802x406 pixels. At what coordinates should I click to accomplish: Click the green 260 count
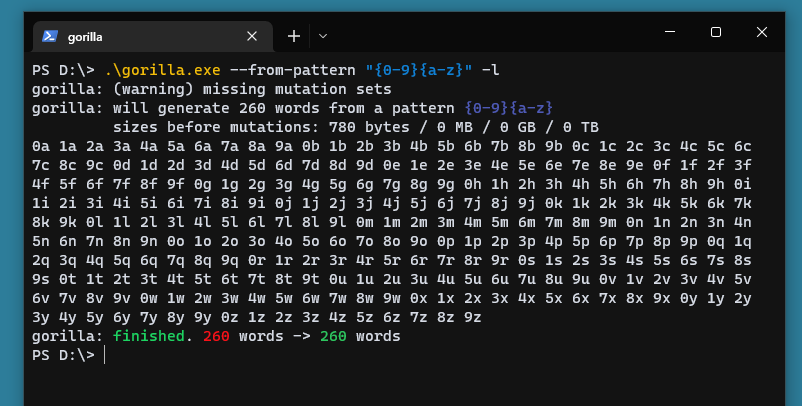[333, 336]
